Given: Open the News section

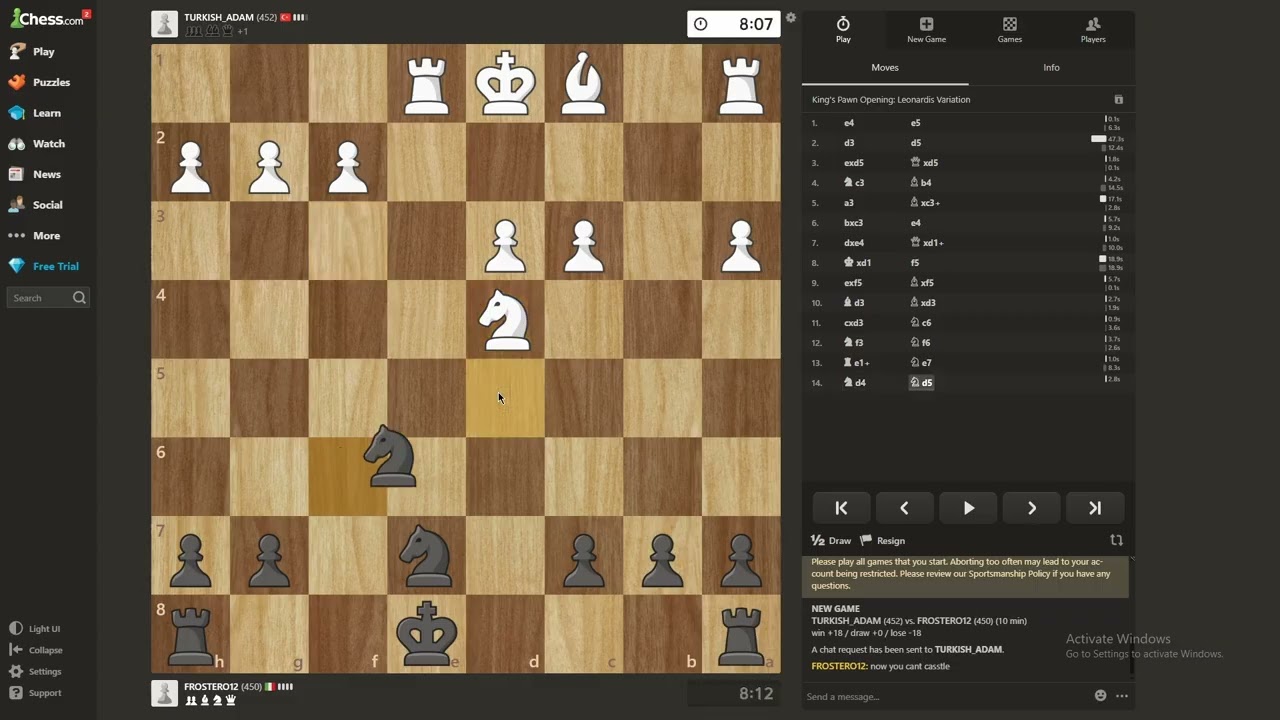Looking at the screenshot, I should [46, 174].
